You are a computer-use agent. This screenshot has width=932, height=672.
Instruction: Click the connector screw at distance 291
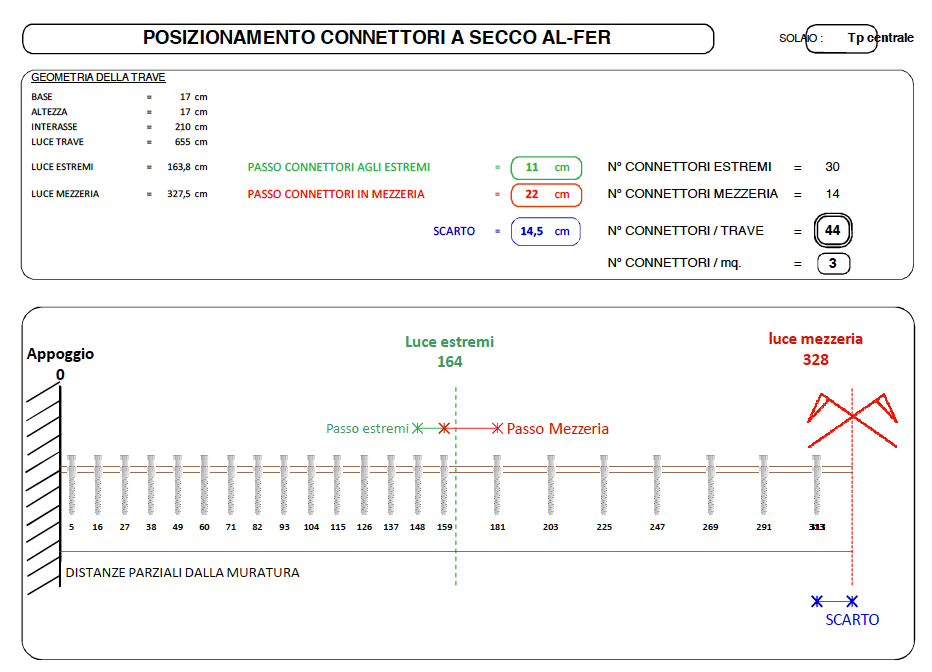coord(764,485)
